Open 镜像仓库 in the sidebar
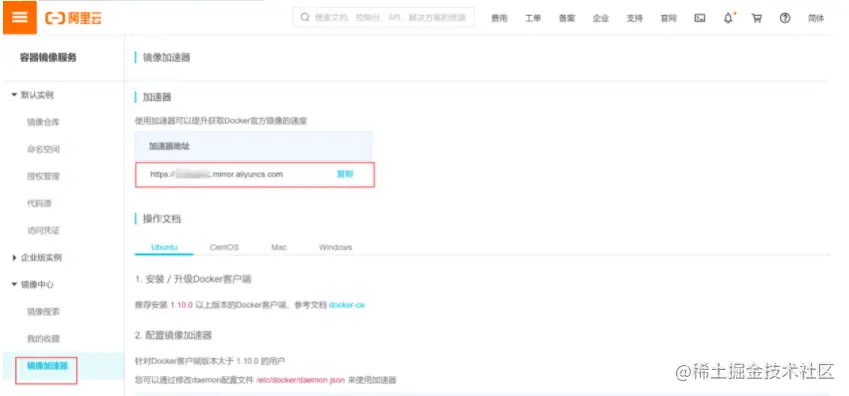This screenshot has height=396, width=849. 43,122
